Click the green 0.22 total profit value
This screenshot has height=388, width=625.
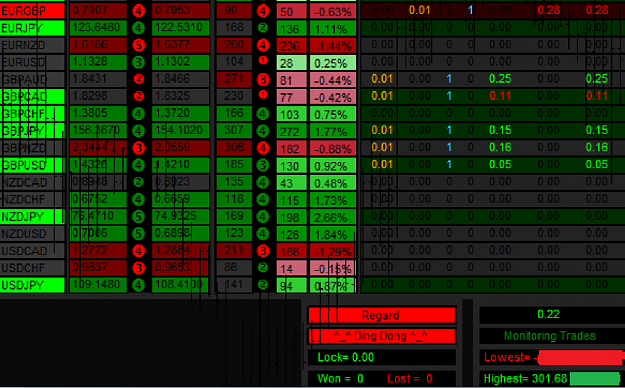pyautogui.click(x=548, y=315)
